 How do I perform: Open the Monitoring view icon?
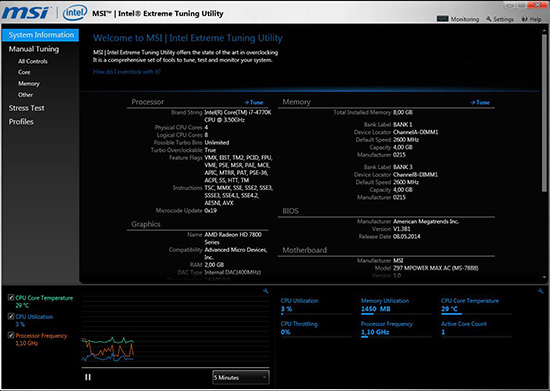coord(442,19)
